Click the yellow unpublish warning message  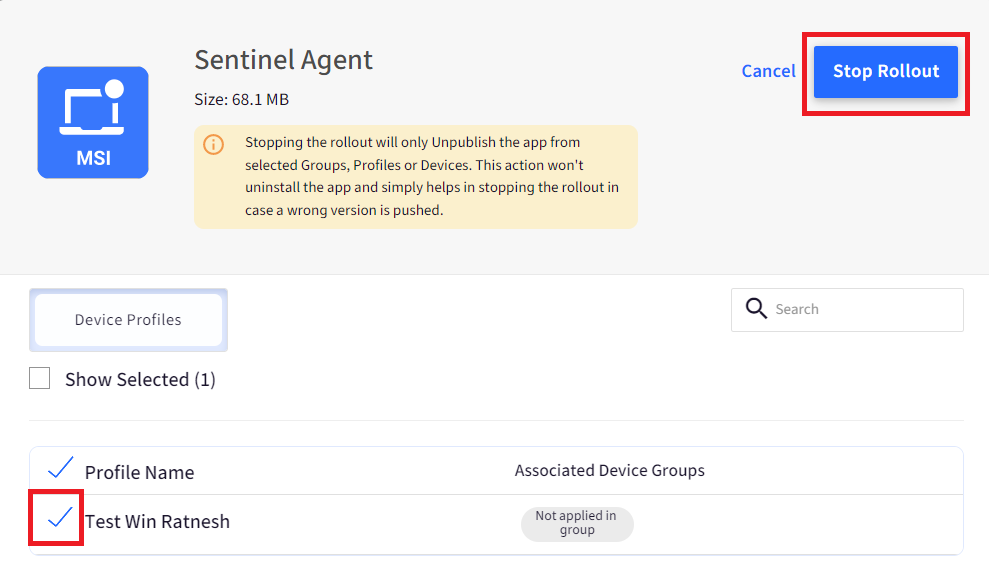[x=416, y=177]
